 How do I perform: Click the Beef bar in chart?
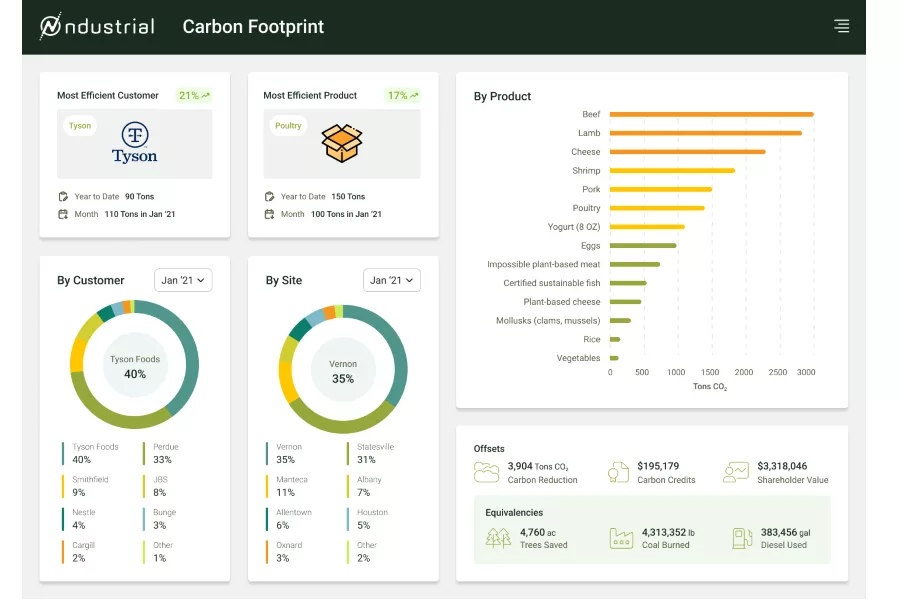coord(711,115)
